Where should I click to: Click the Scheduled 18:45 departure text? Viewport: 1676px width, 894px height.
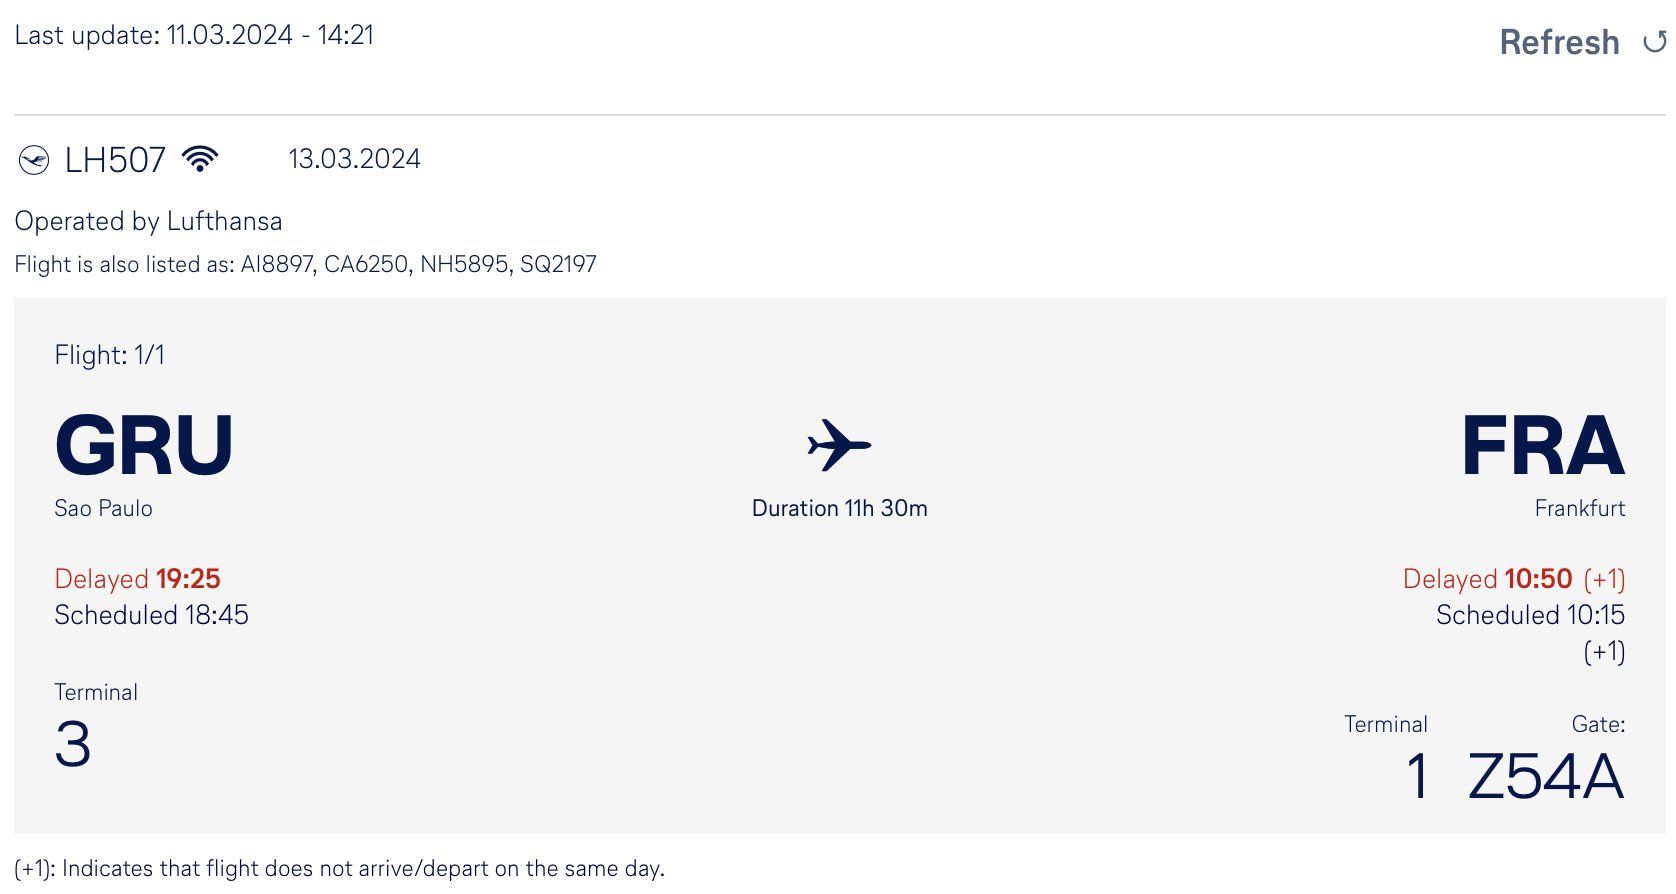pyautogui.click(x=151, y=615)
